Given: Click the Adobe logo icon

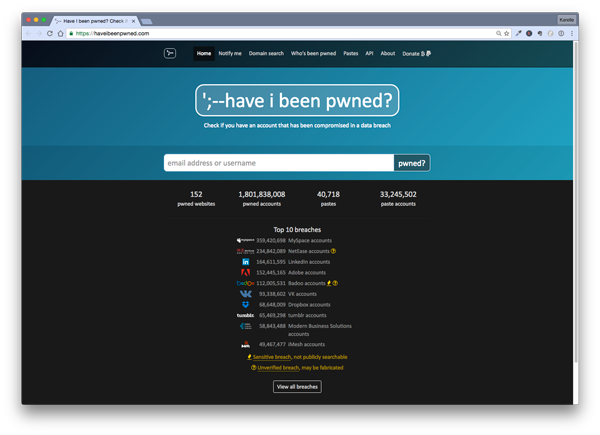Looking at the screenshot, I should point(246,272).
